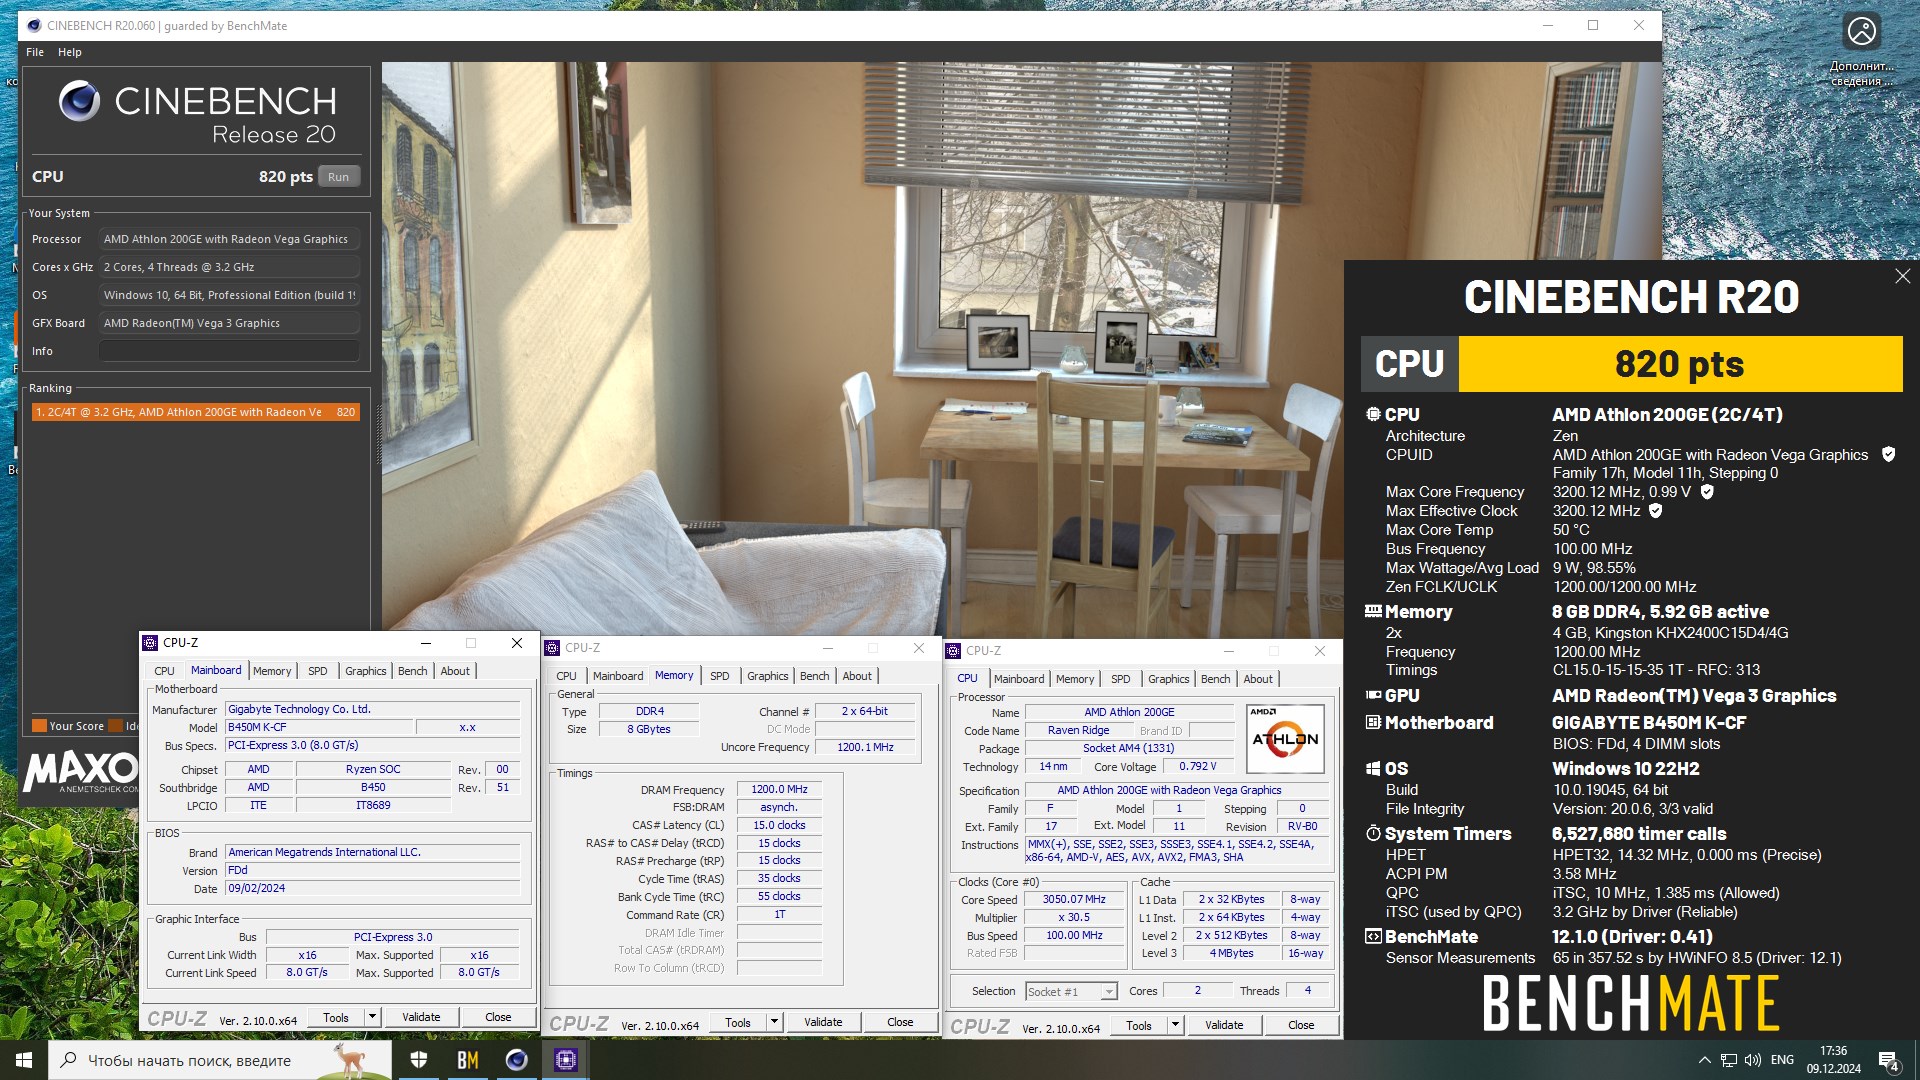Select Memory tab in right CPU-Z window
The image size is (1920, 1080).
pyautogui.click(x=1075, y=679)
